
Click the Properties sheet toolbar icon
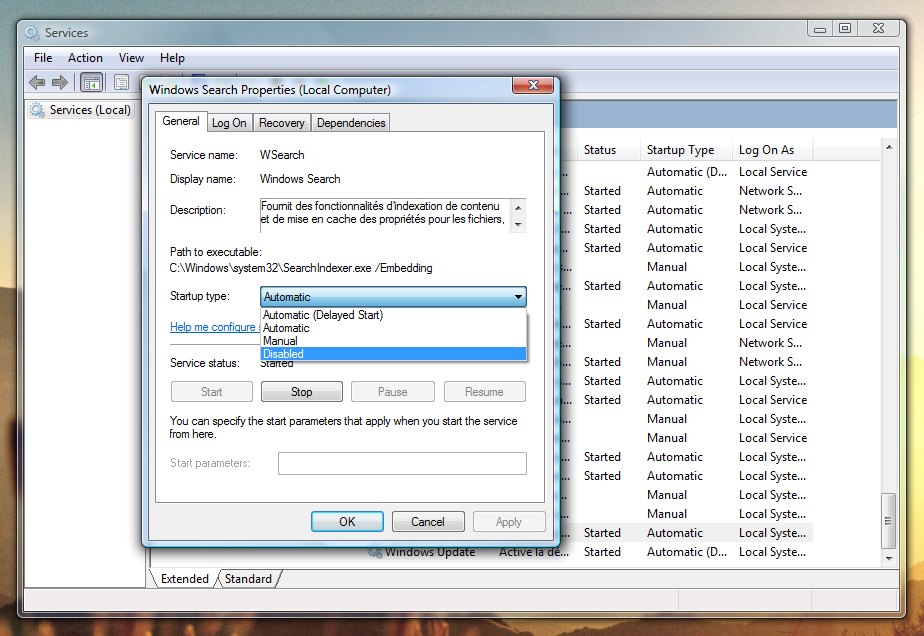coord(121,83)
